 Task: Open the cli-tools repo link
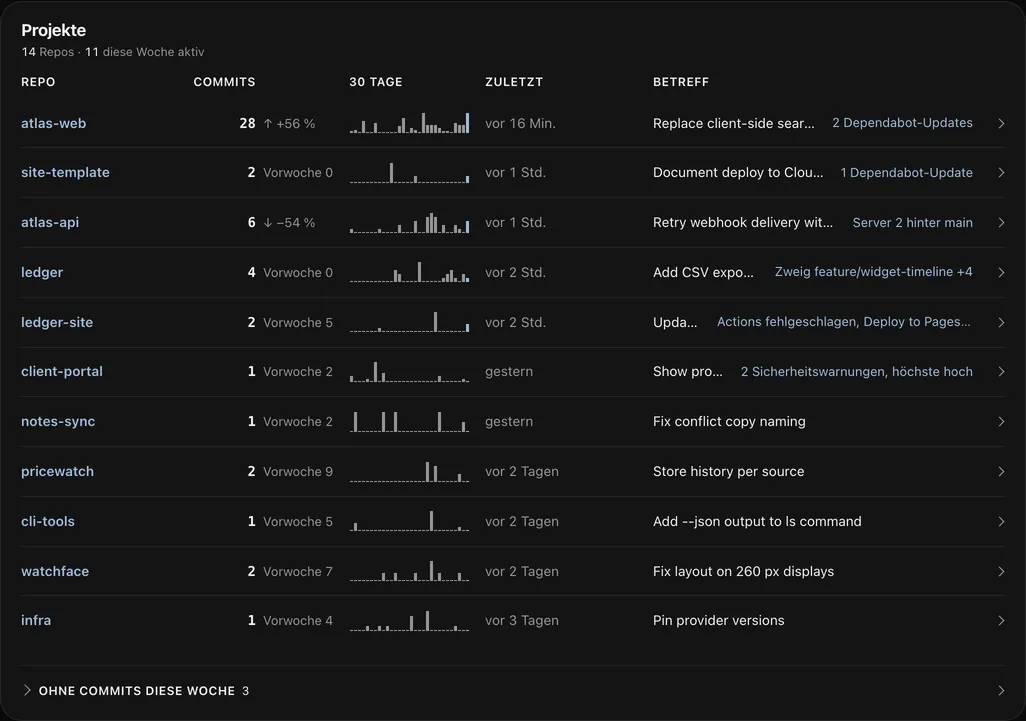[x=48, y=521]
